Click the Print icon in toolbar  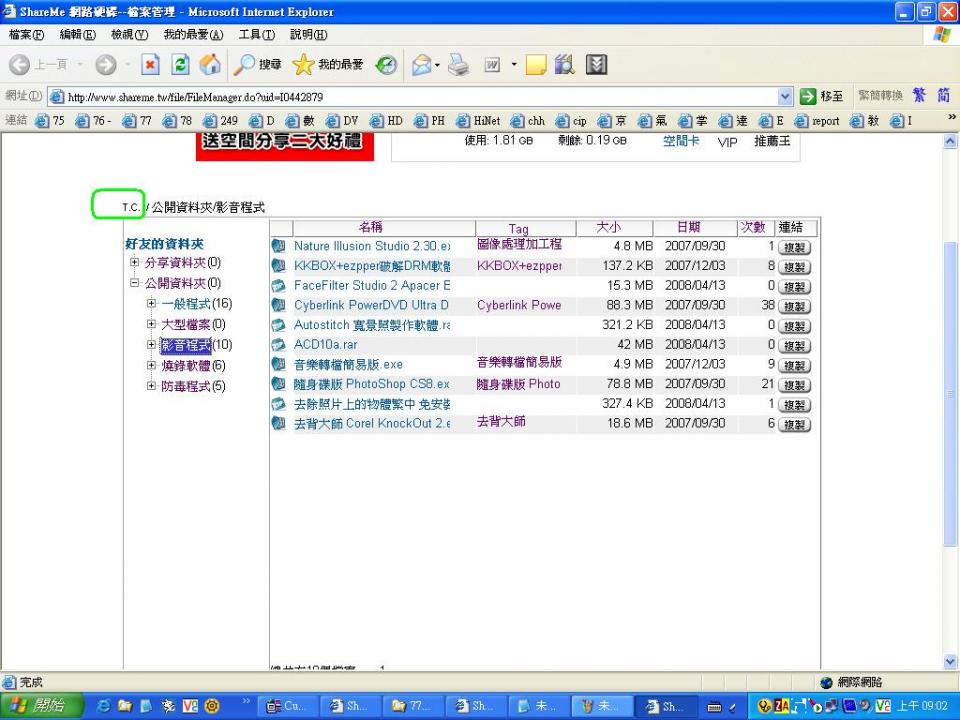tap(459, 64)
